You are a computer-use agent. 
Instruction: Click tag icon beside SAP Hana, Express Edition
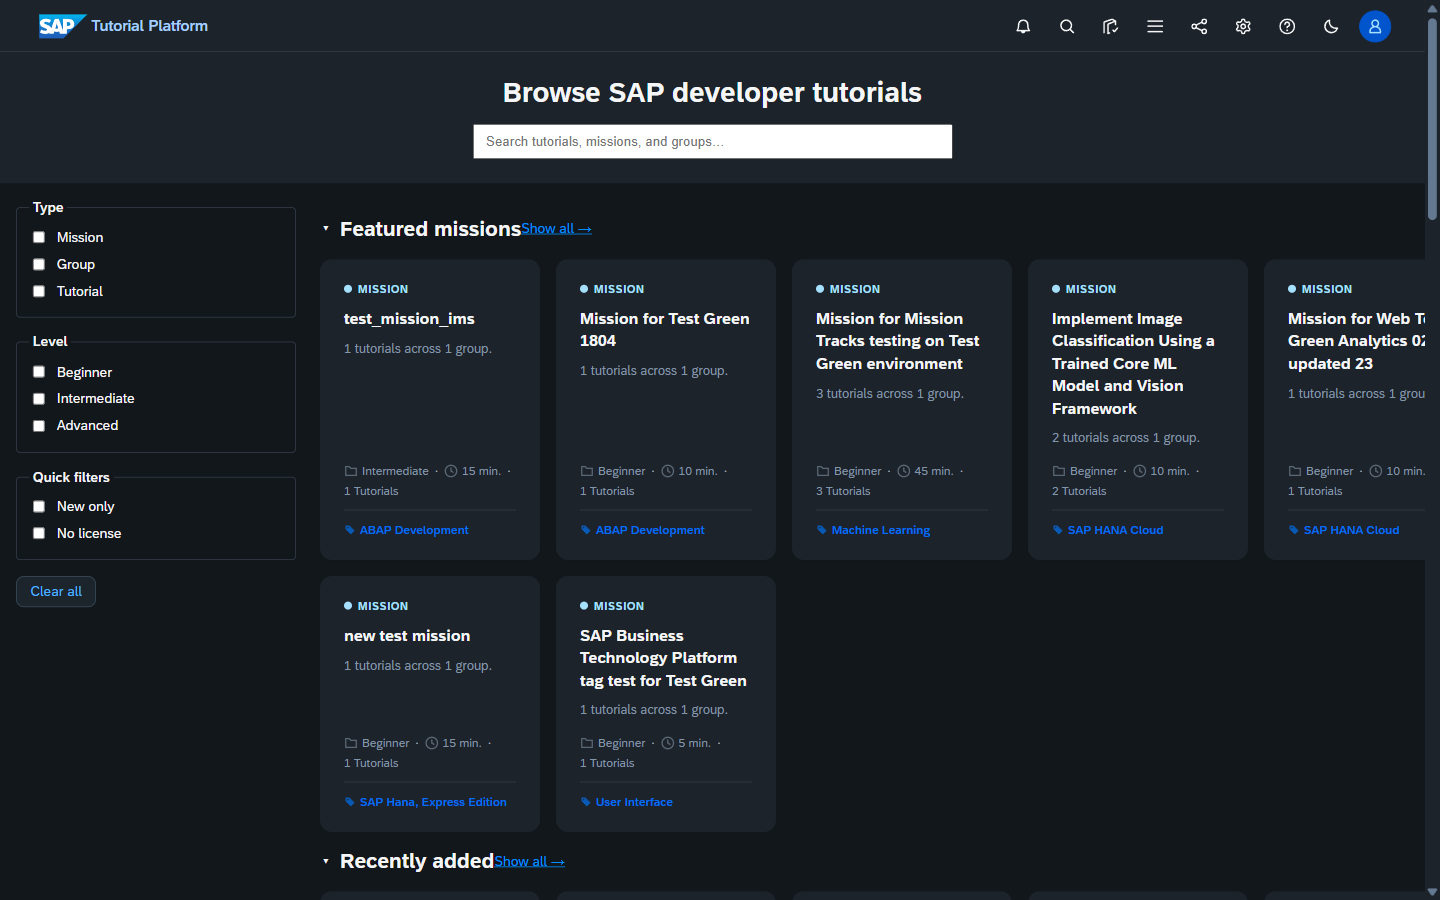350,802
